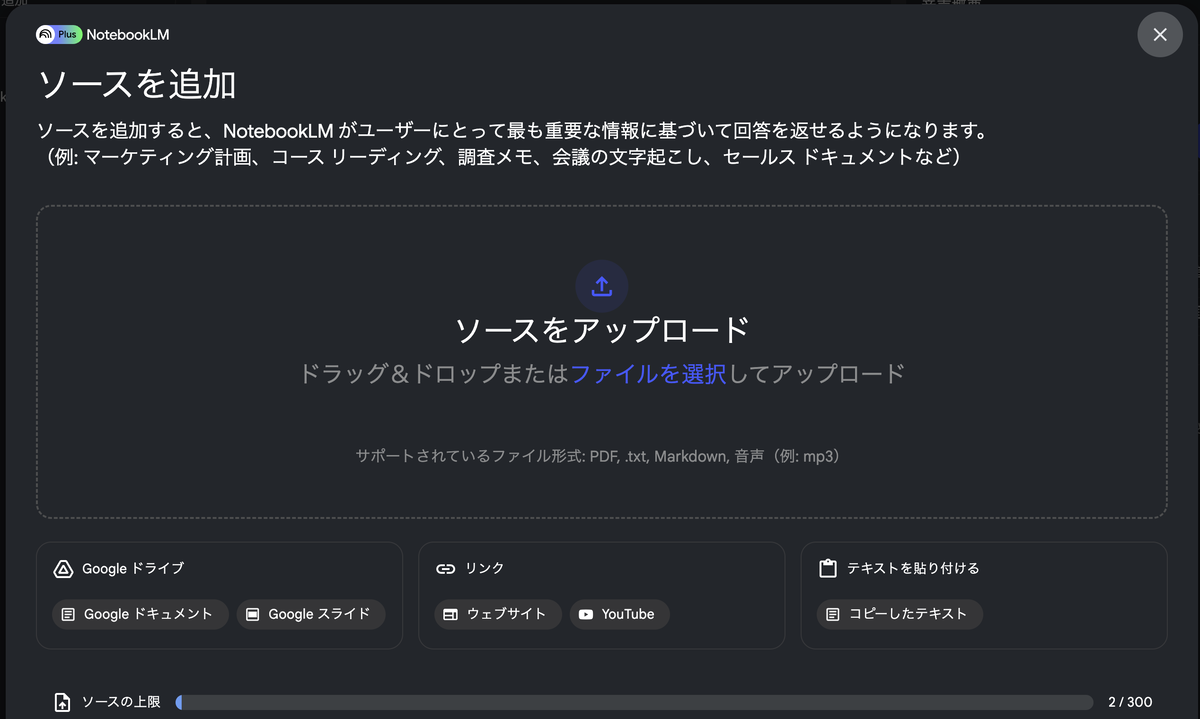Screen dimensions: 1200x719
Task: Select the コピーしたテキスト chip
Action: click(x=900, y=614)
